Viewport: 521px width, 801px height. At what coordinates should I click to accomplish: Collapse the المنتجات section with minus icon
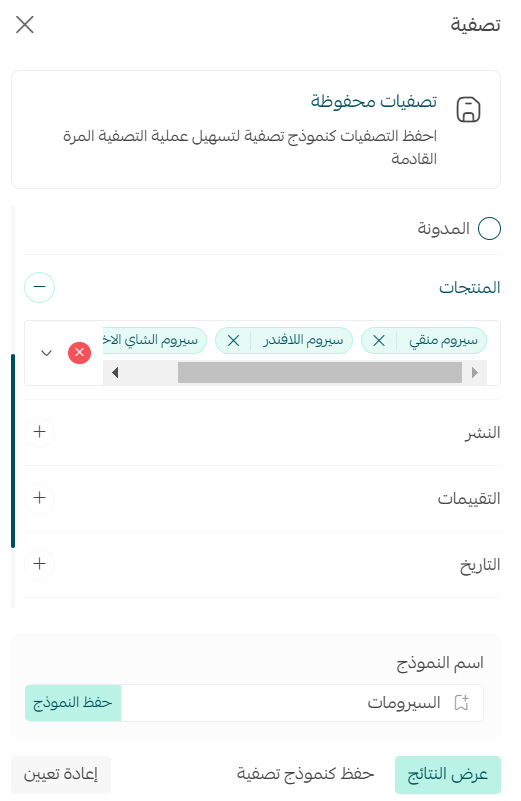[x=39, y=287]
